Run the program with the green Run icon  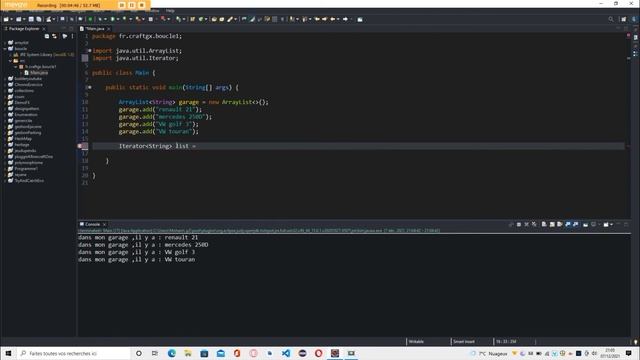point(112,19)
